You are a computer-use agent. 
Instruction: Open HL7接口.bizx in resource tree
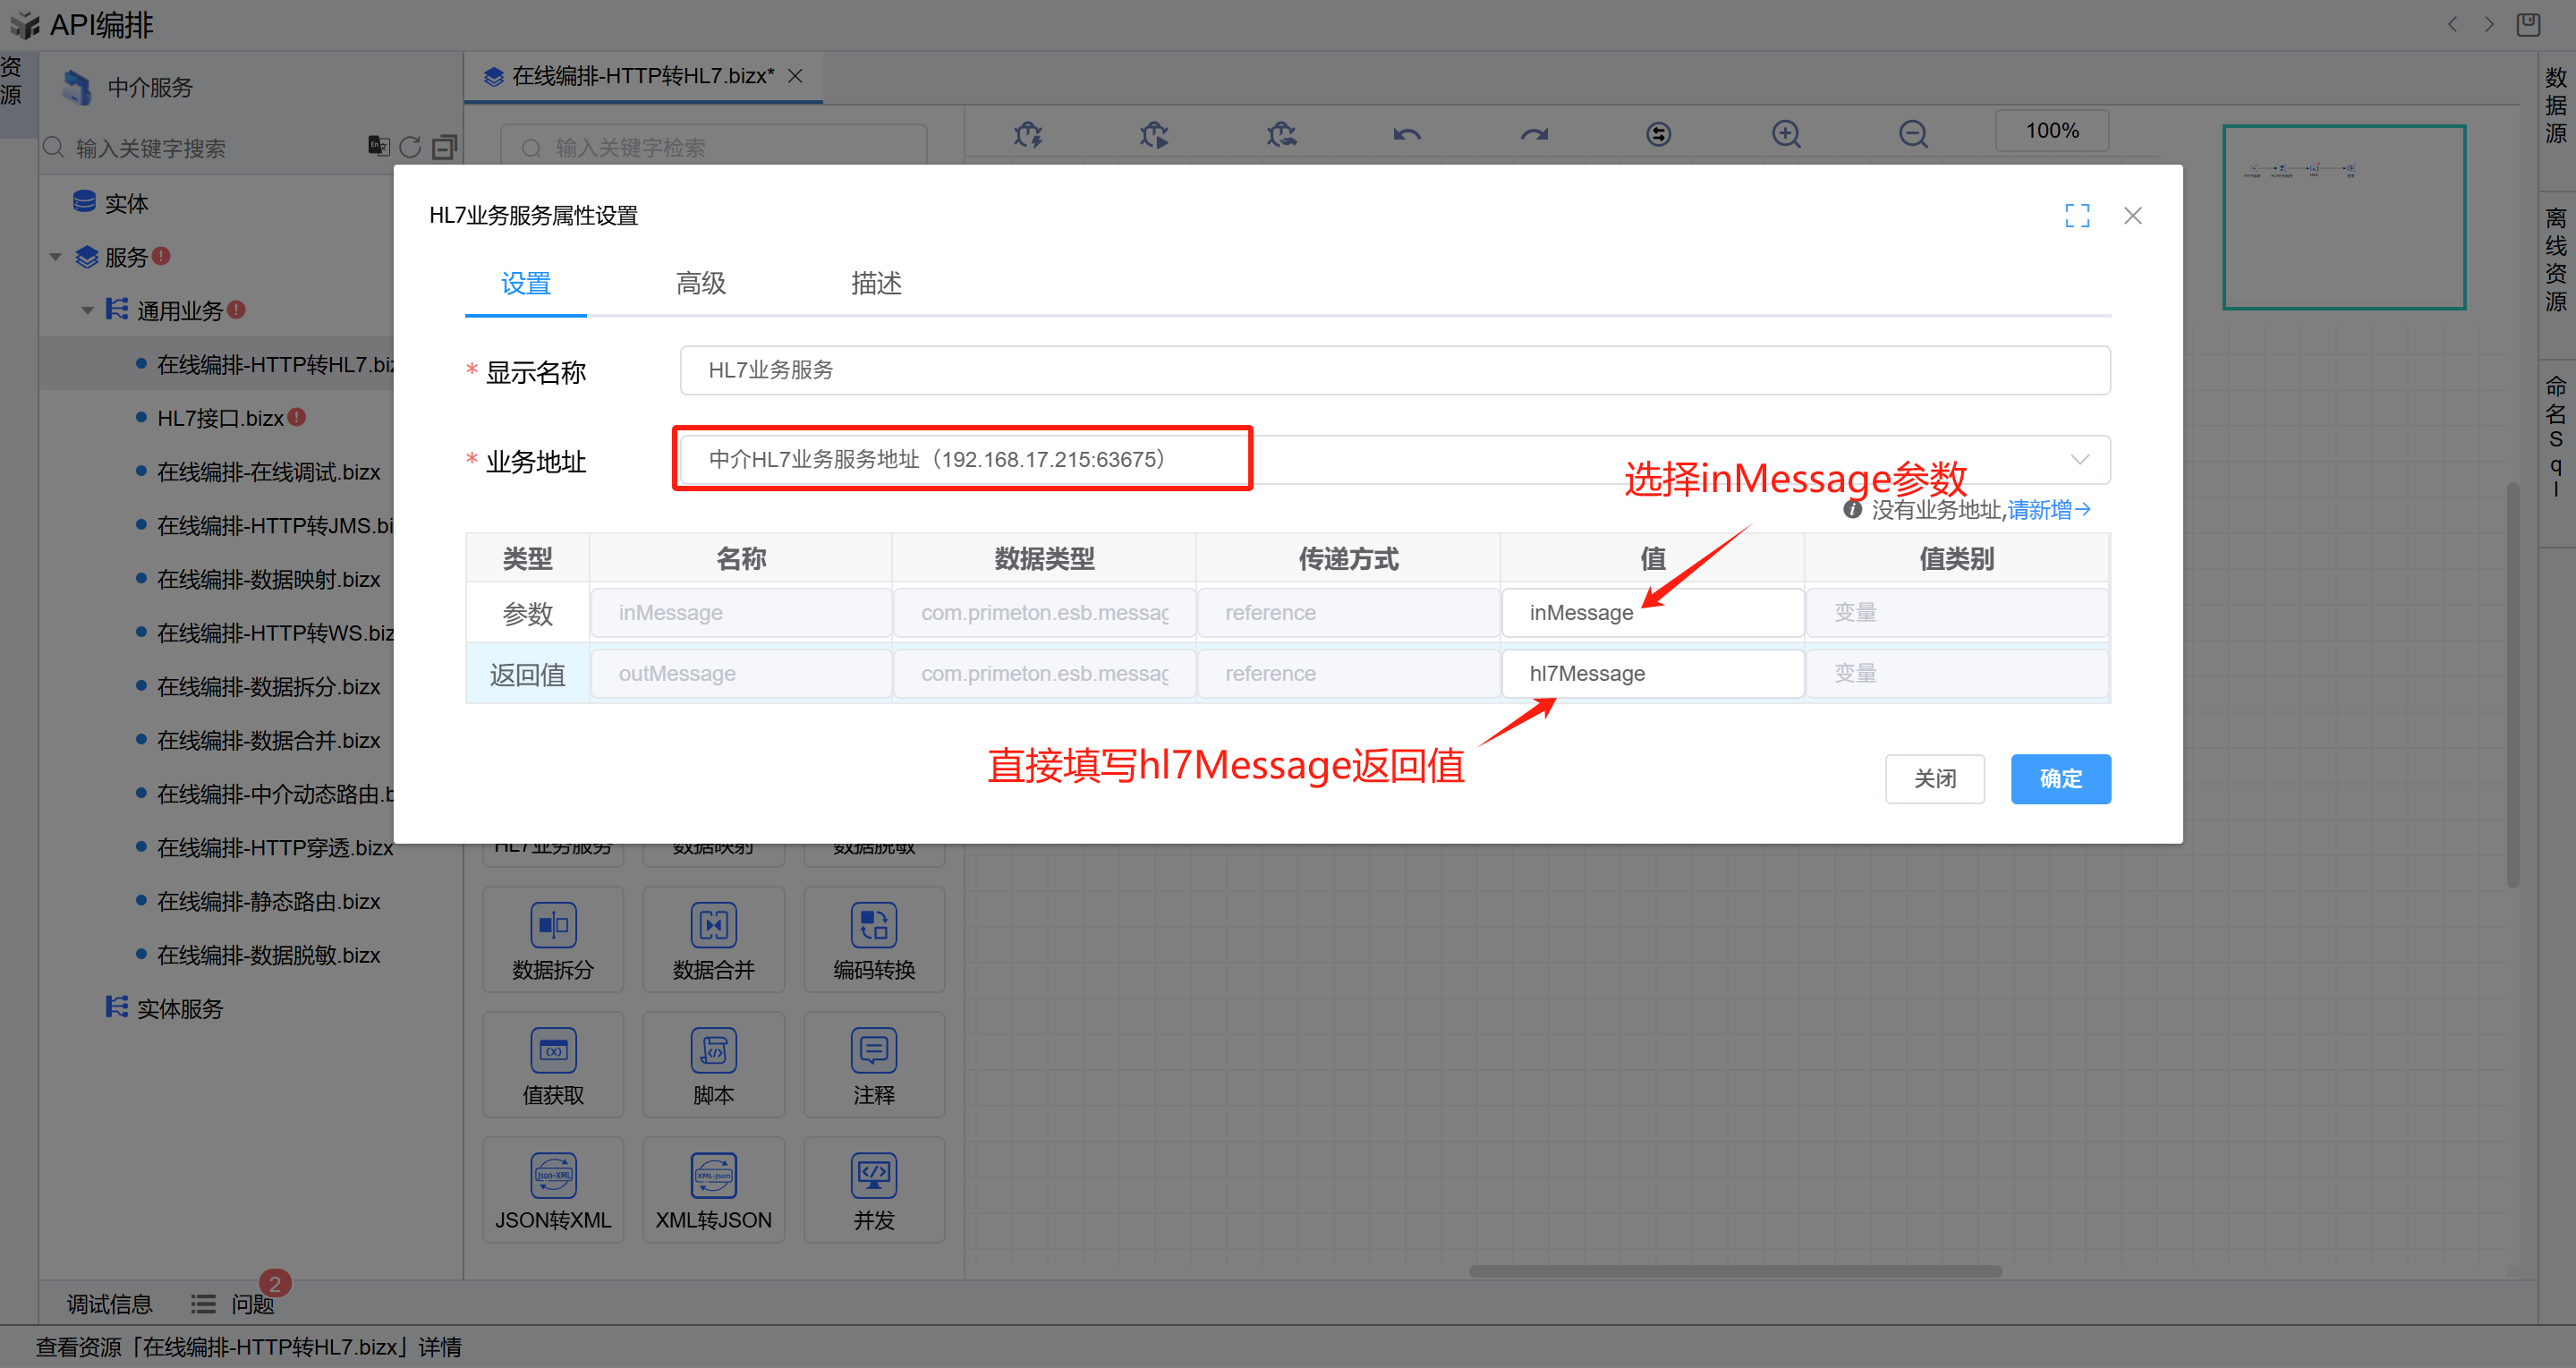pos(220,418)
